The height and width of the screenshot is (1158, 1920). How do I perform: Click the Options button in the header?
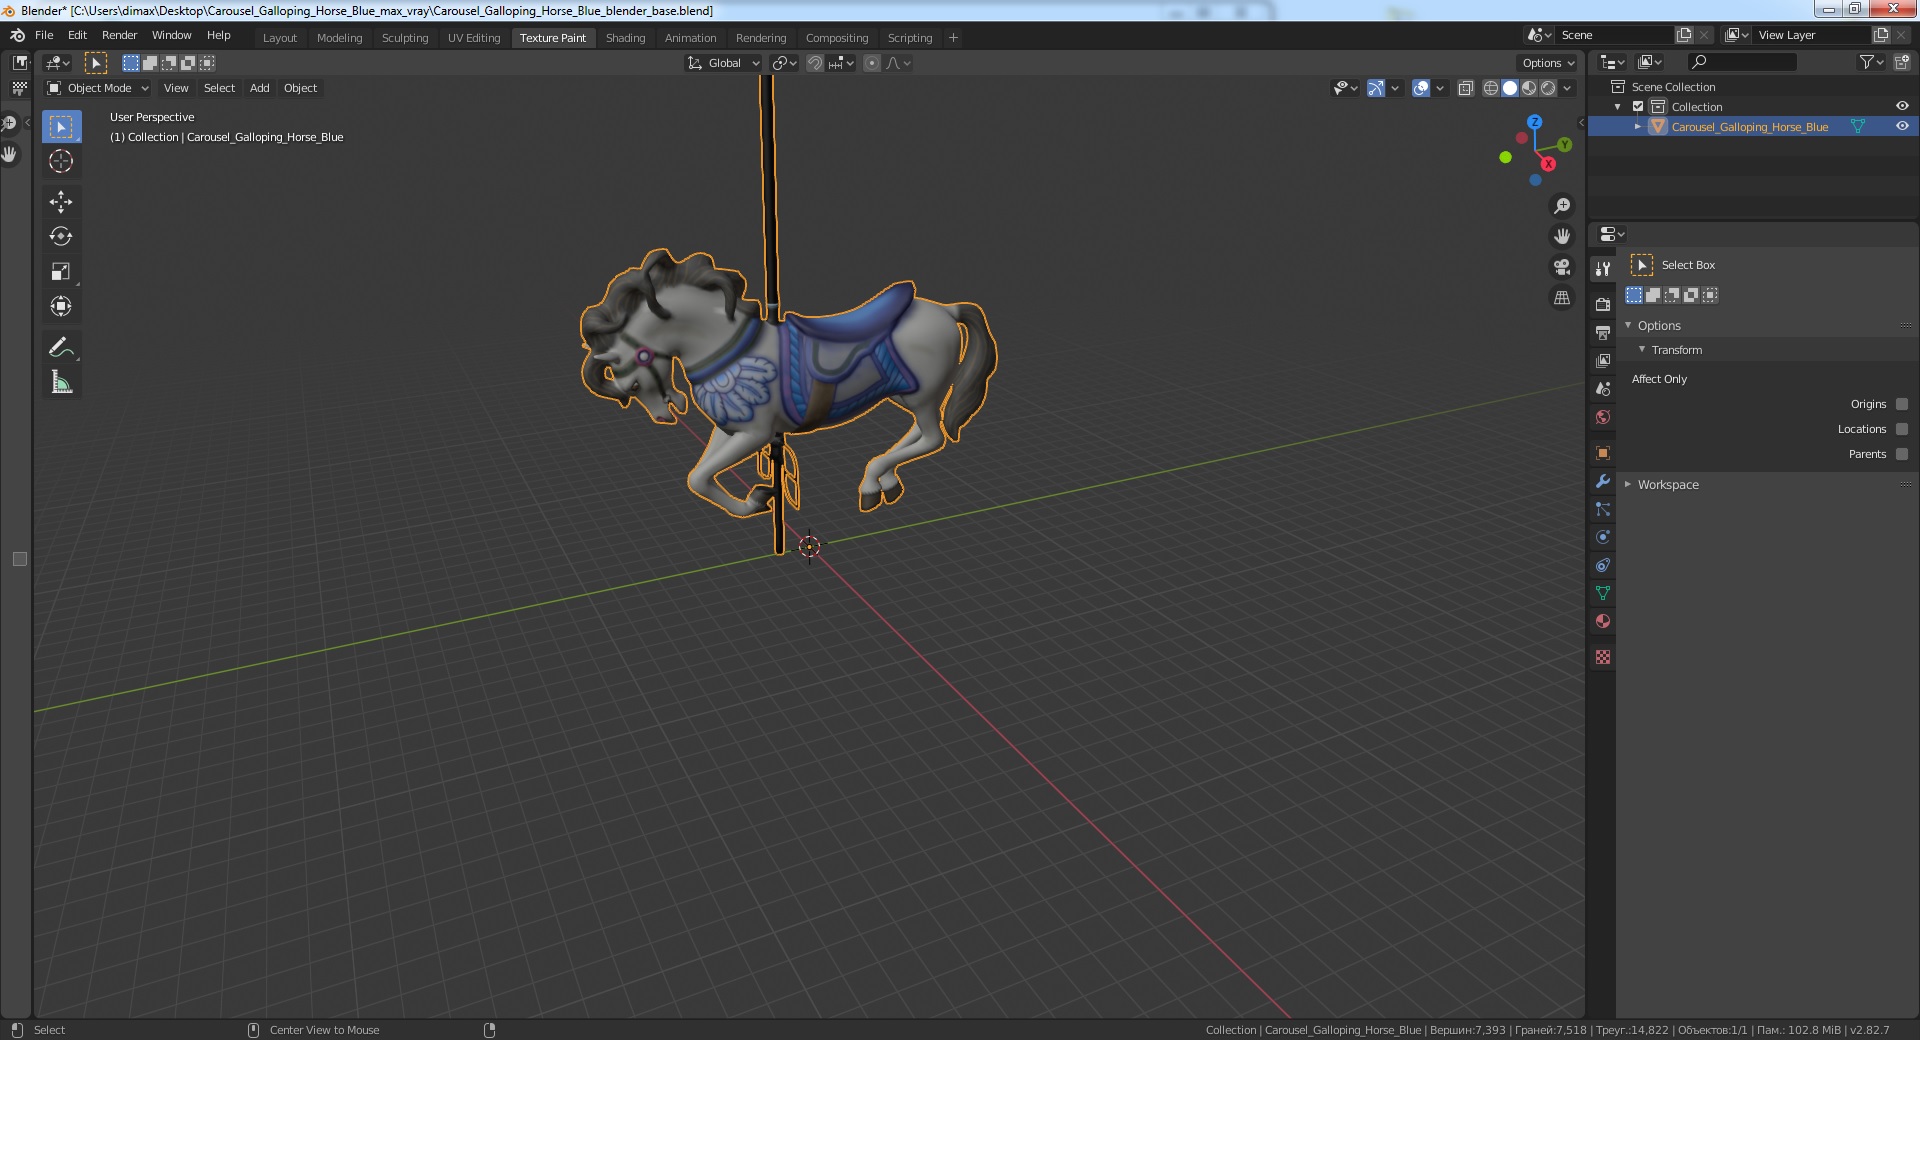point(1547,63)
